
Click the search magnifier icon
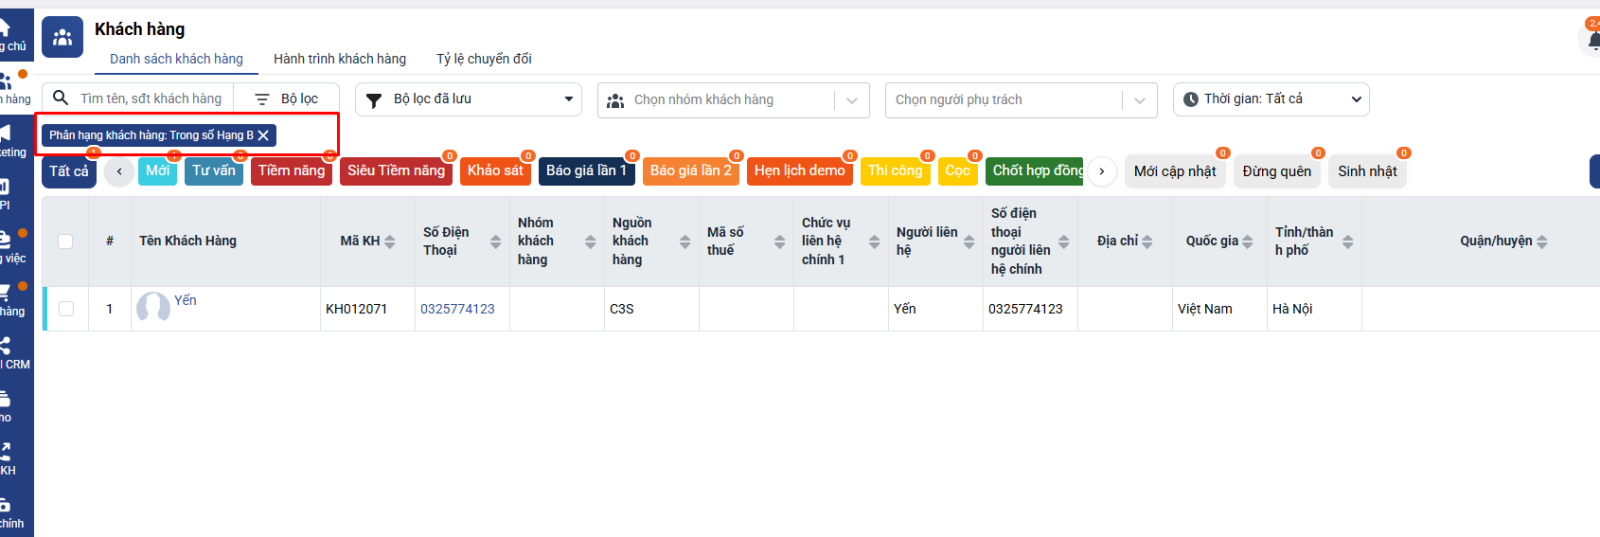point(61,98)
